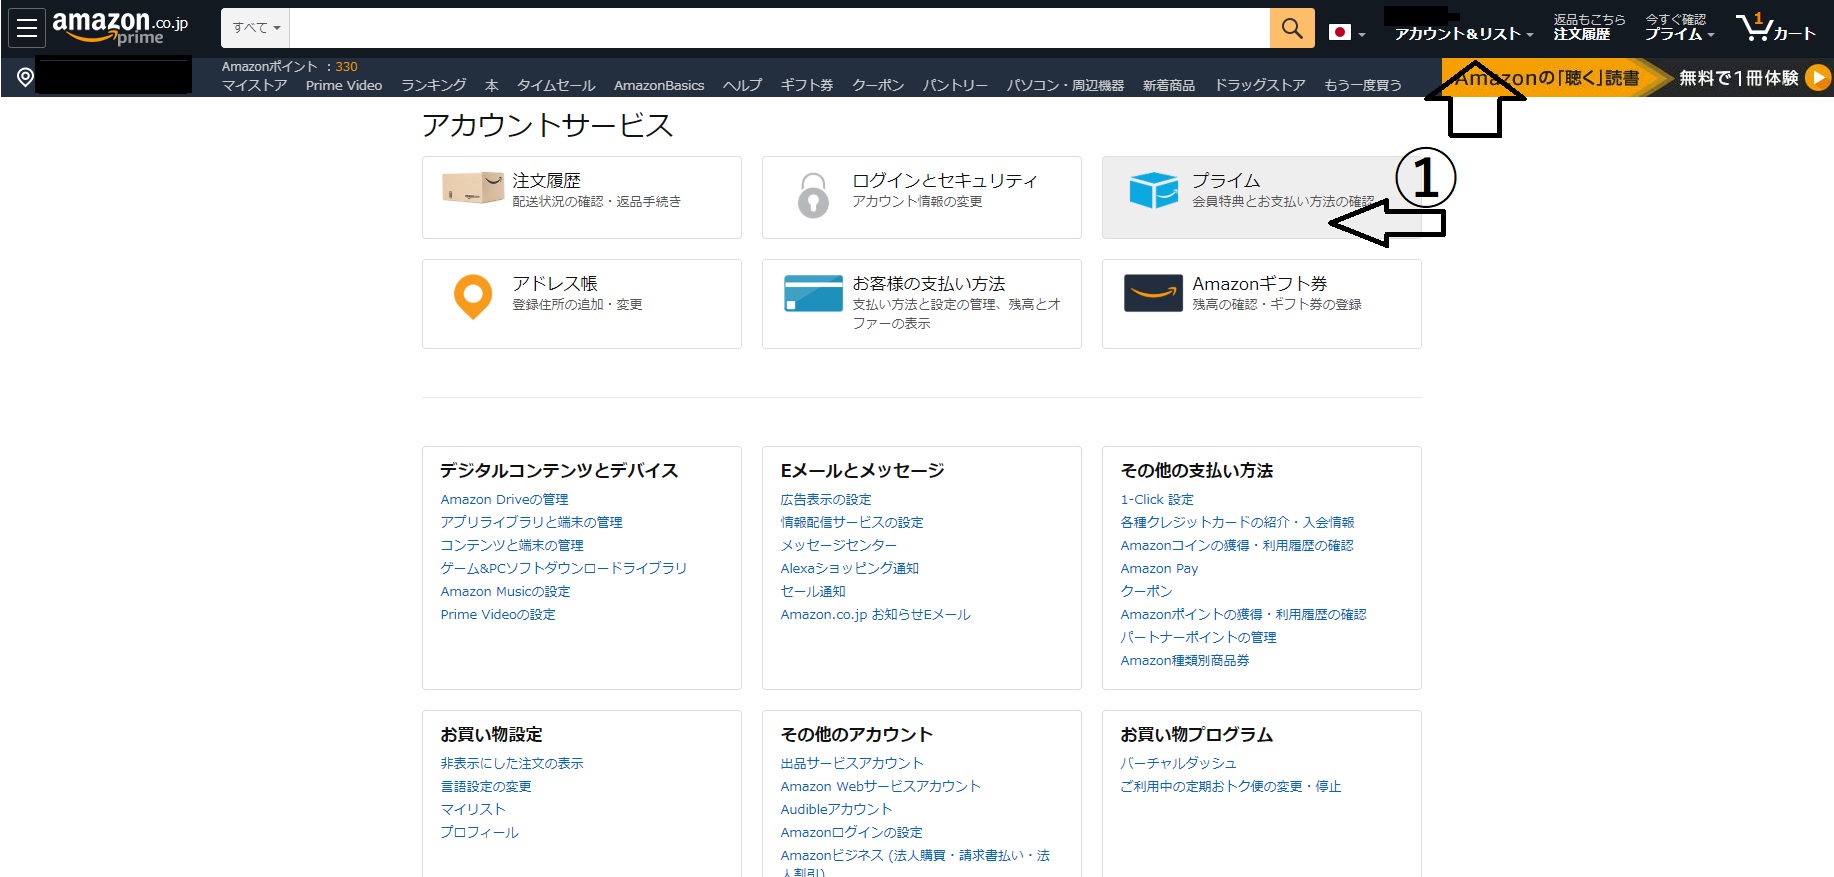Open the hamburger menu icon
Screen dimensions: 1834x877
(27, 28)
